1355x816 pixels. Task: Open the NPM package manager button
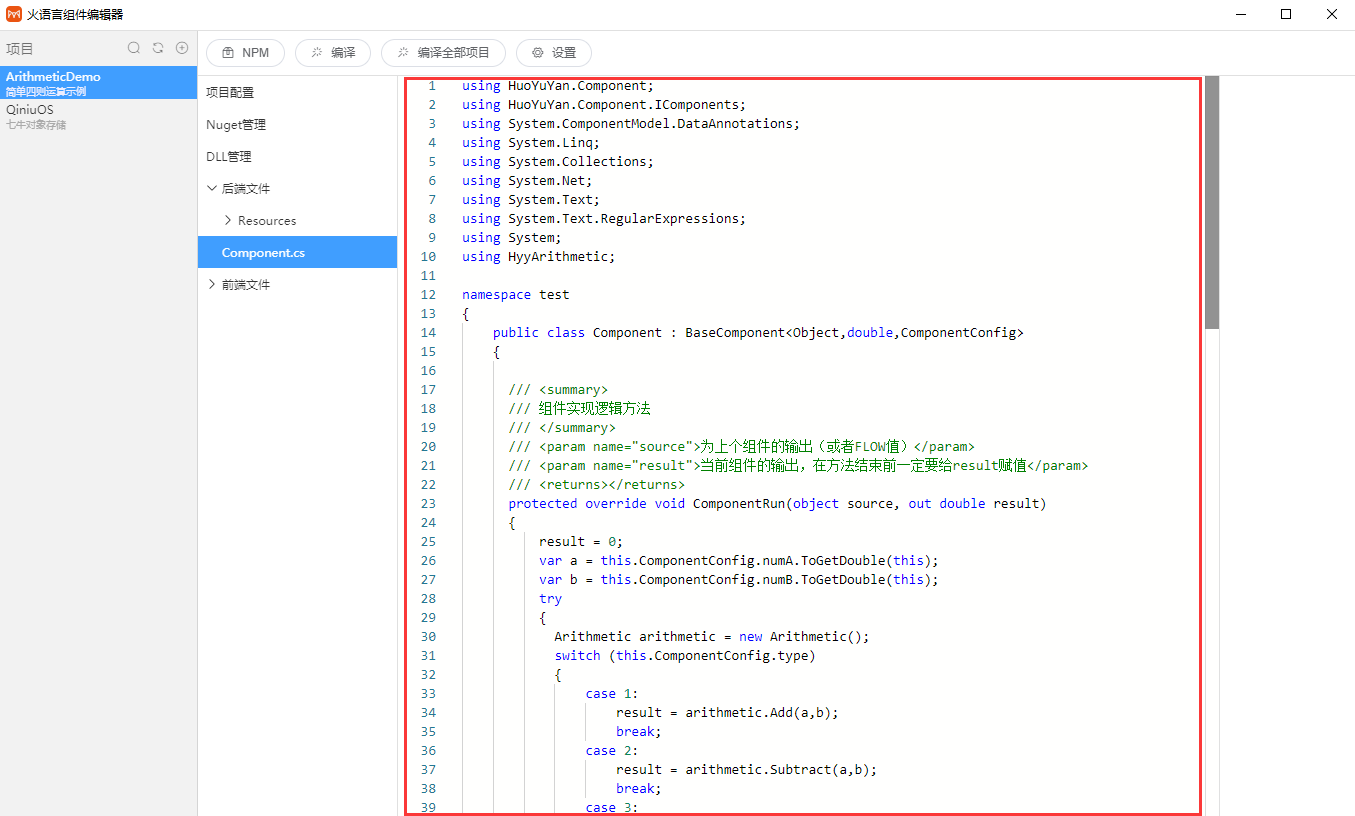pyautogui.click(x=245, y=53)
